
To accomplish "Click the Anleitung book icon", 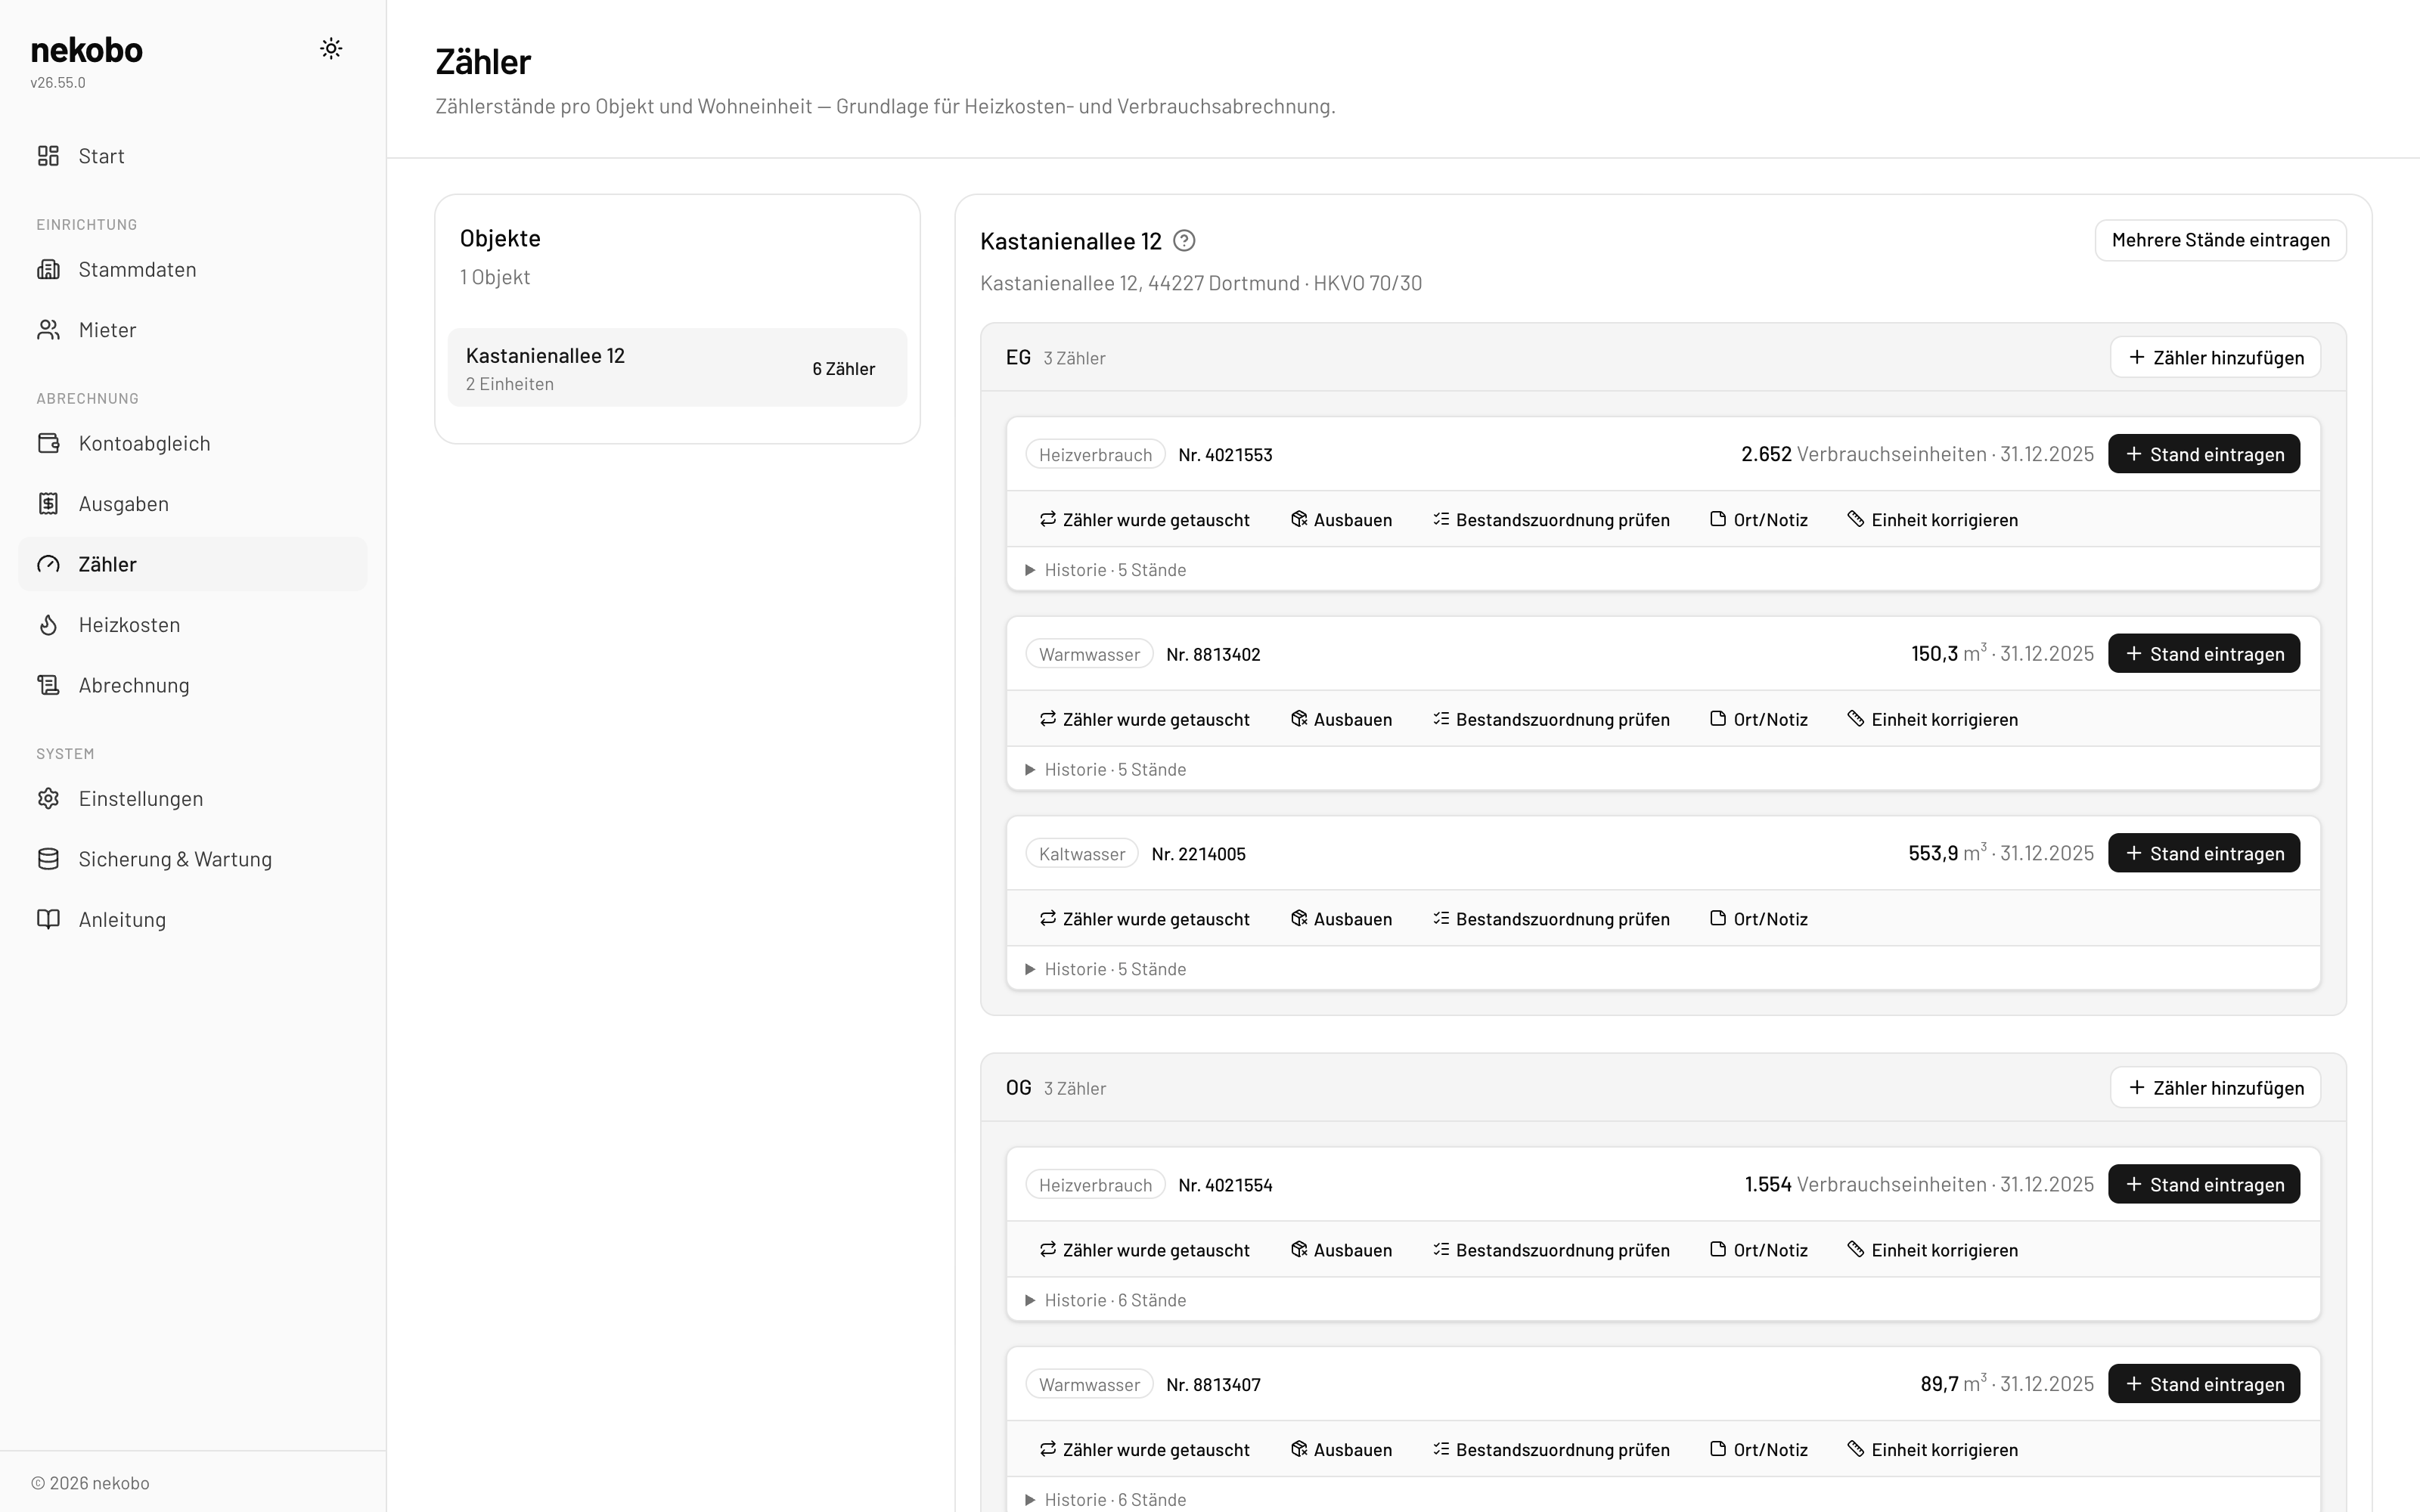I will click(48, 919).
